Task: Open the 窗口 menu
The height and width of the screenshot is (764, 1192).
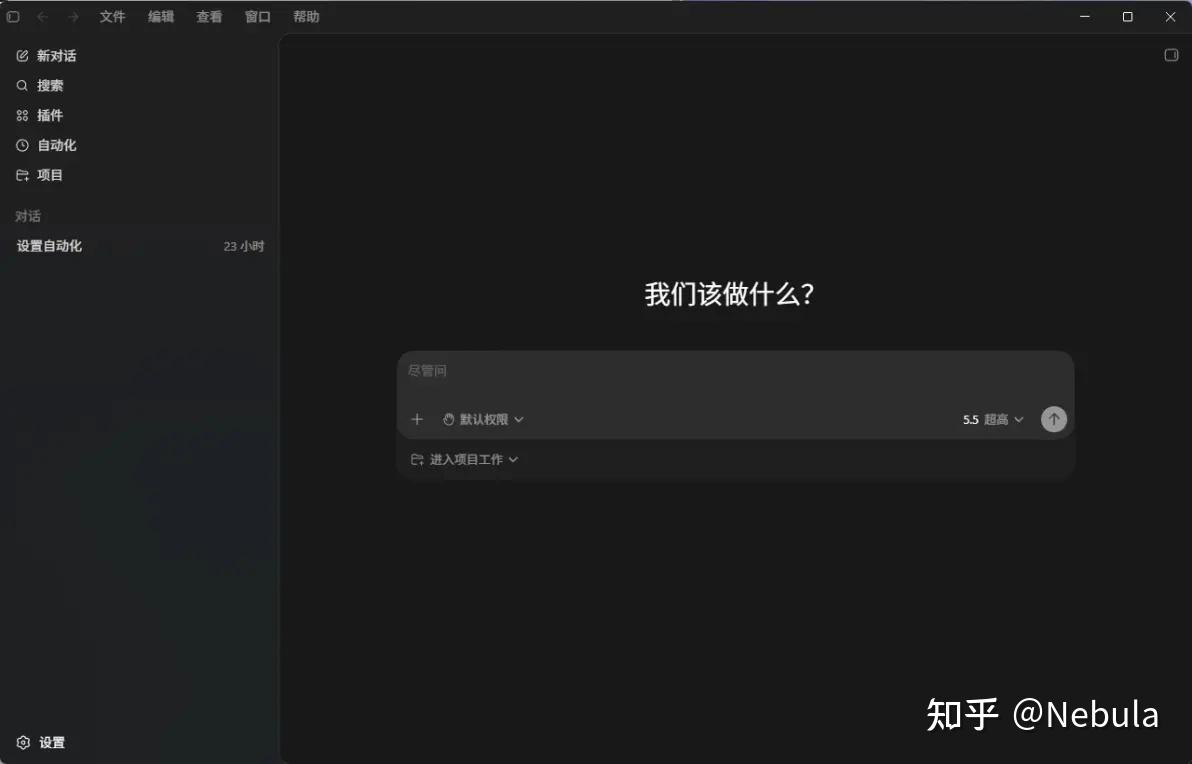Action: click(x=258, y=17)
